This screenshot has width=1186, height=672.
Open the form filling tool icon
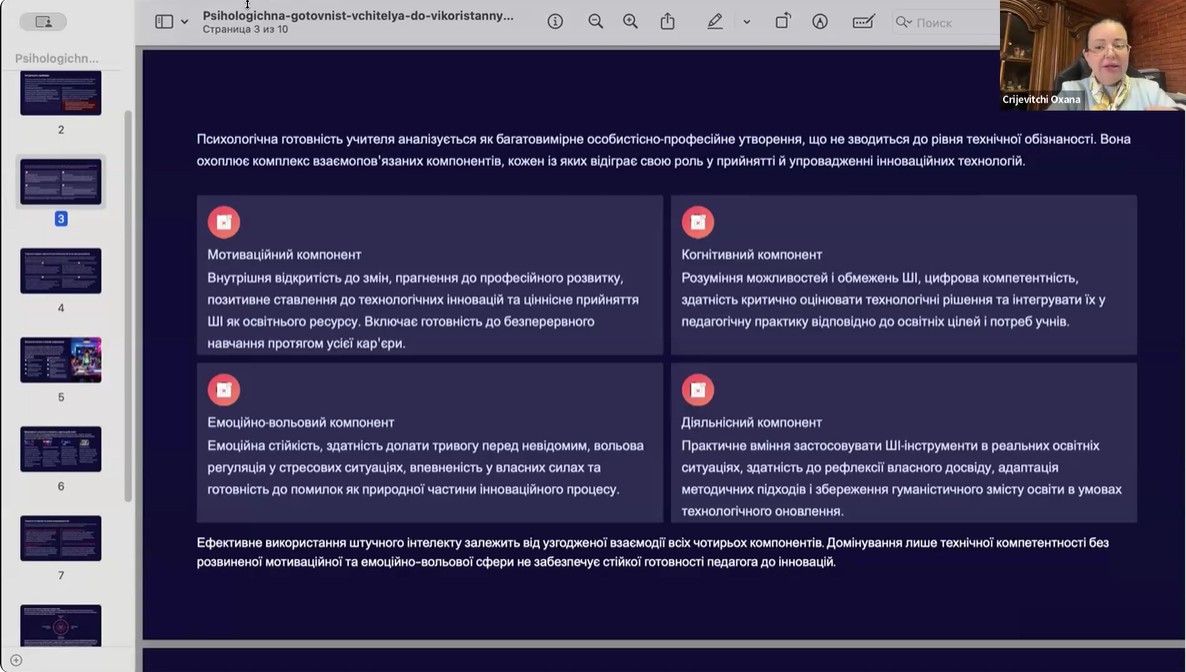[x=863, y=21]
